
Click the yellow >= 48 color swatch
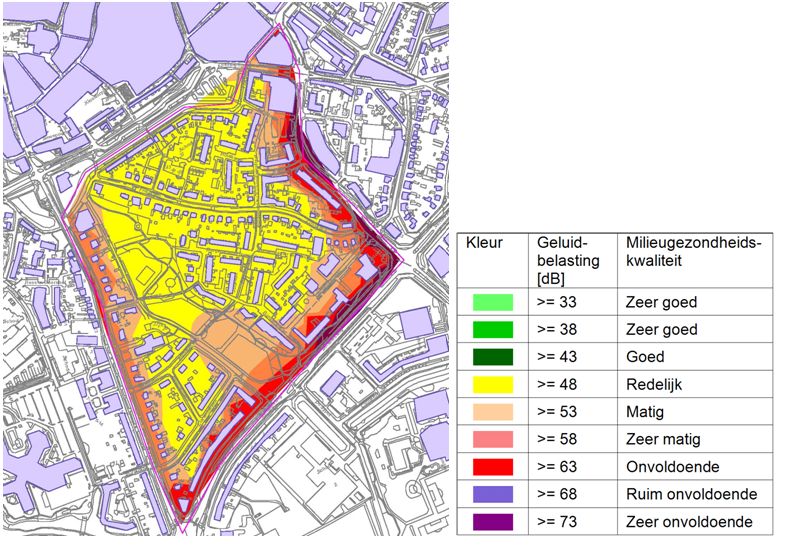point(493,385)
